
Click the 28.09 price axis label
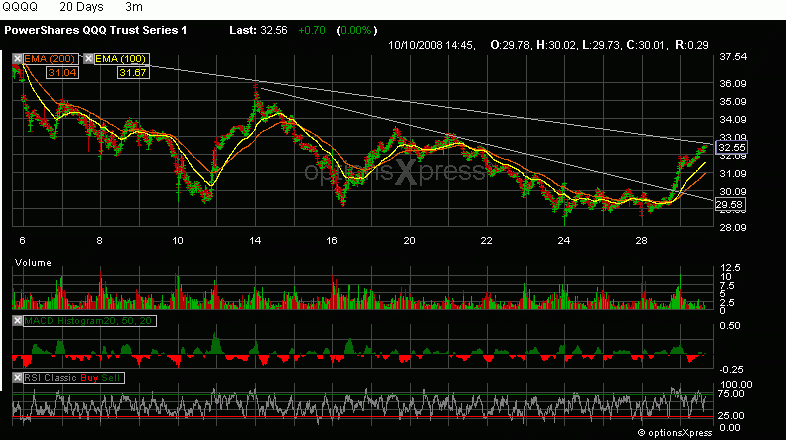click(733, 228)
